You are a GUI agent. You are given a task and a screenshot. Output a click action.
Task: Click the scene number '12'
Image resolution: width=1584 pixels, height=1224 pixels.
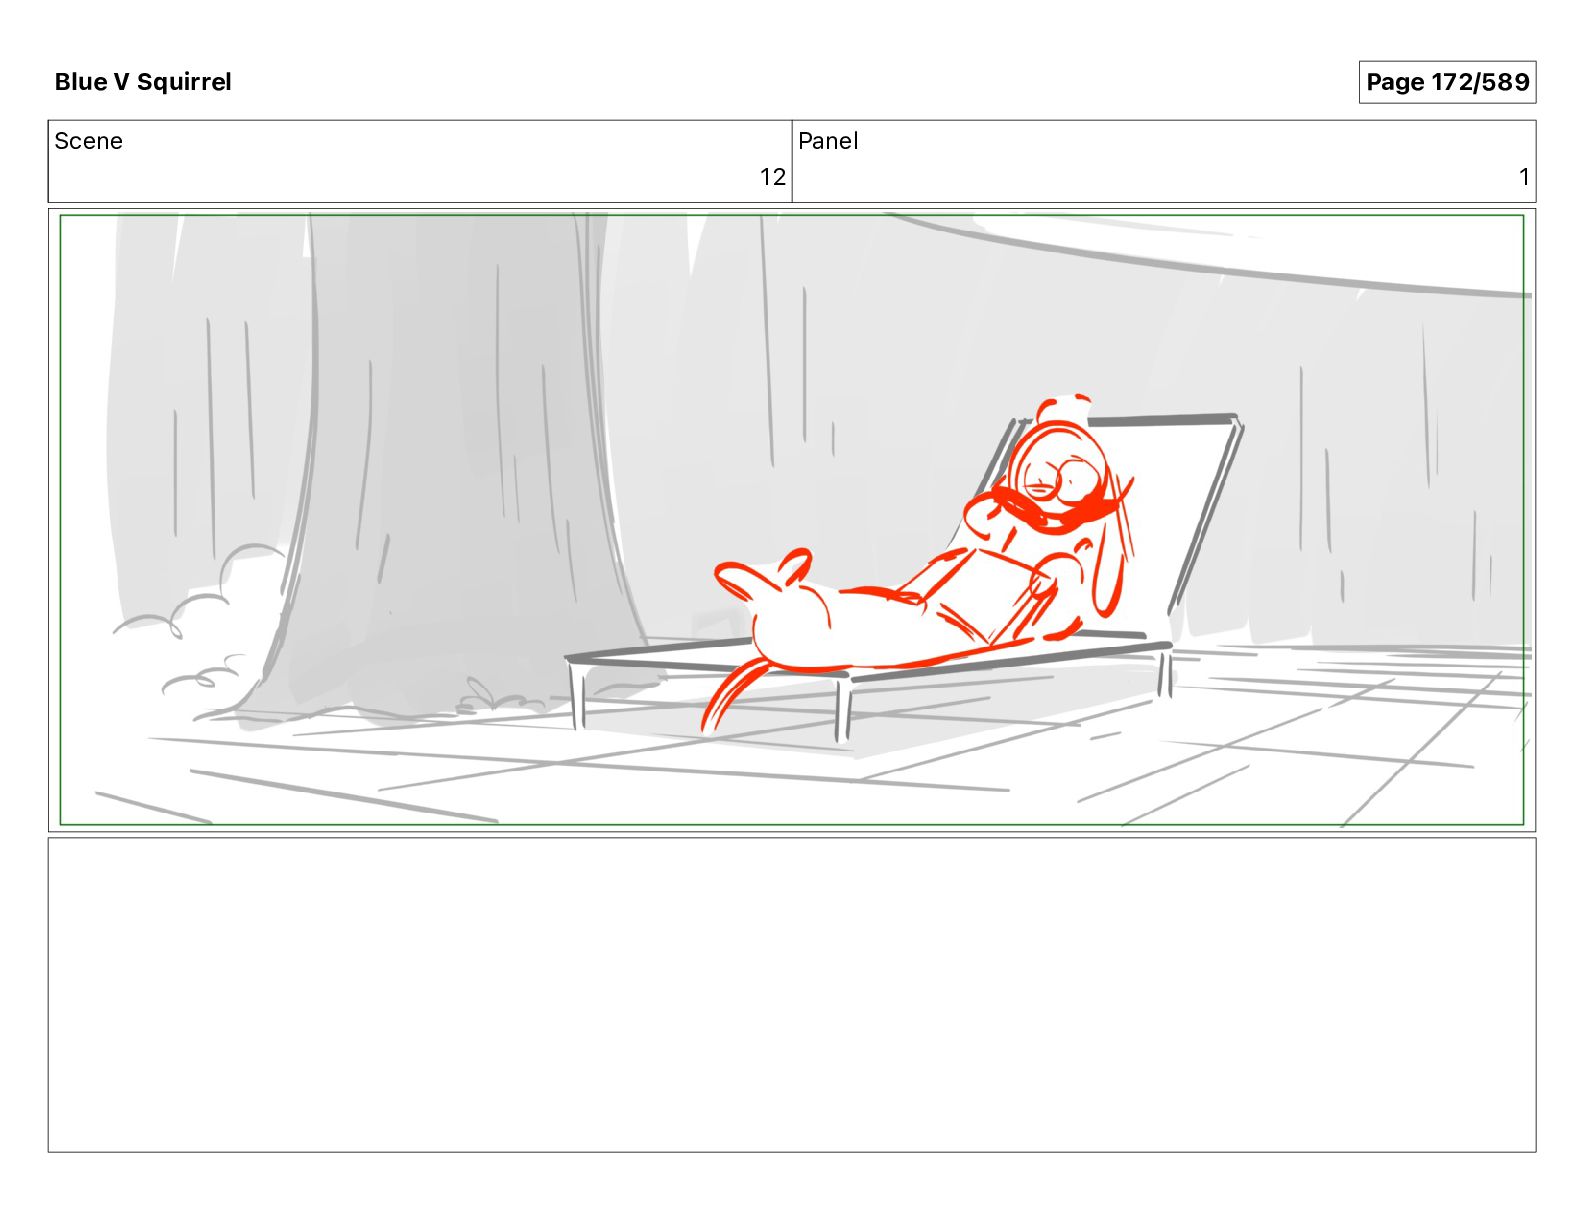pos(773,177)
